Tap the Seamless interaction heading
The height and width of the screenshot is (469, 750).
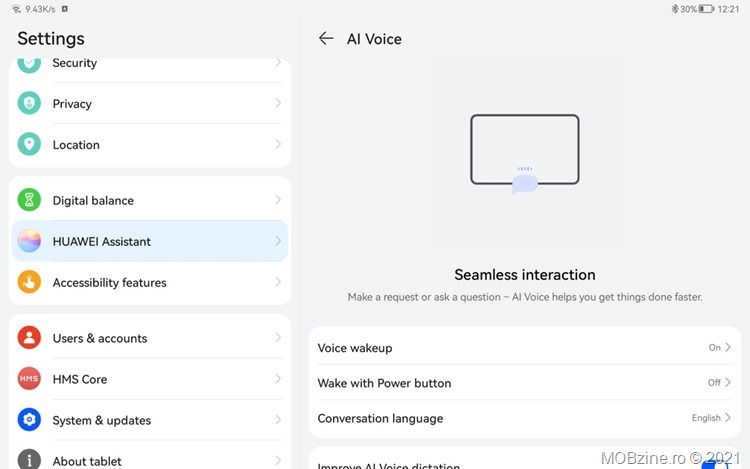tap(525, 275)
